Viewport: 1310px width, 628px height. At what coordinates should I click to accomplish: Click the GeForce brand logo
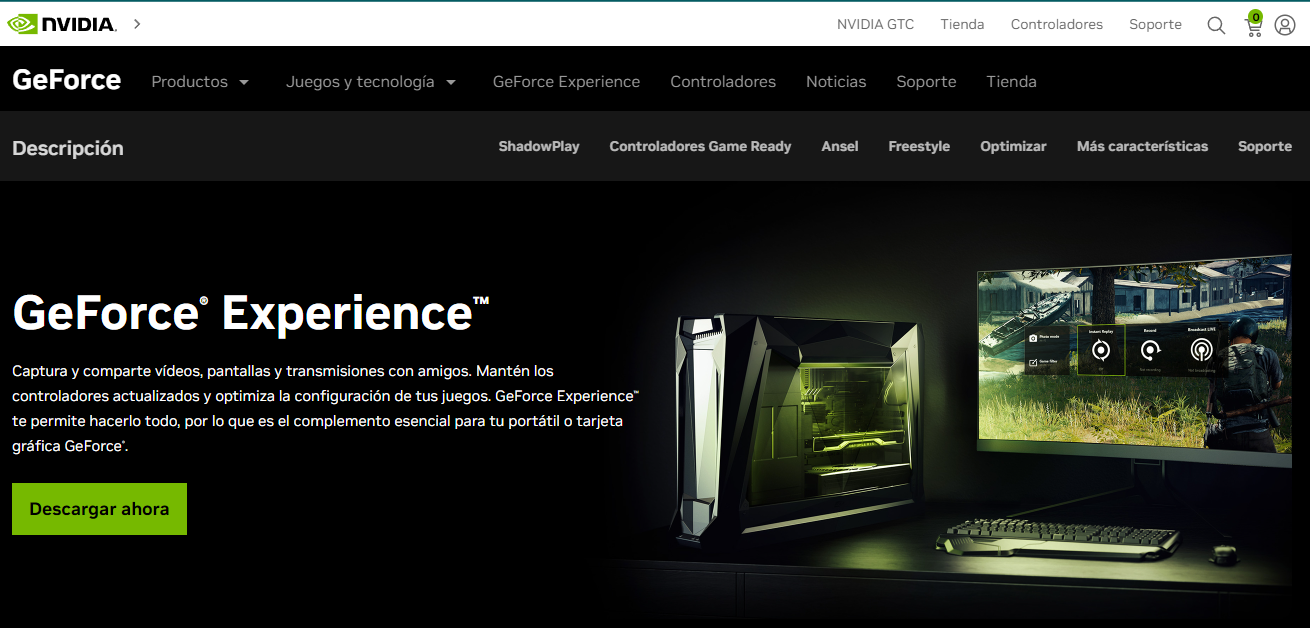(66, 80)
